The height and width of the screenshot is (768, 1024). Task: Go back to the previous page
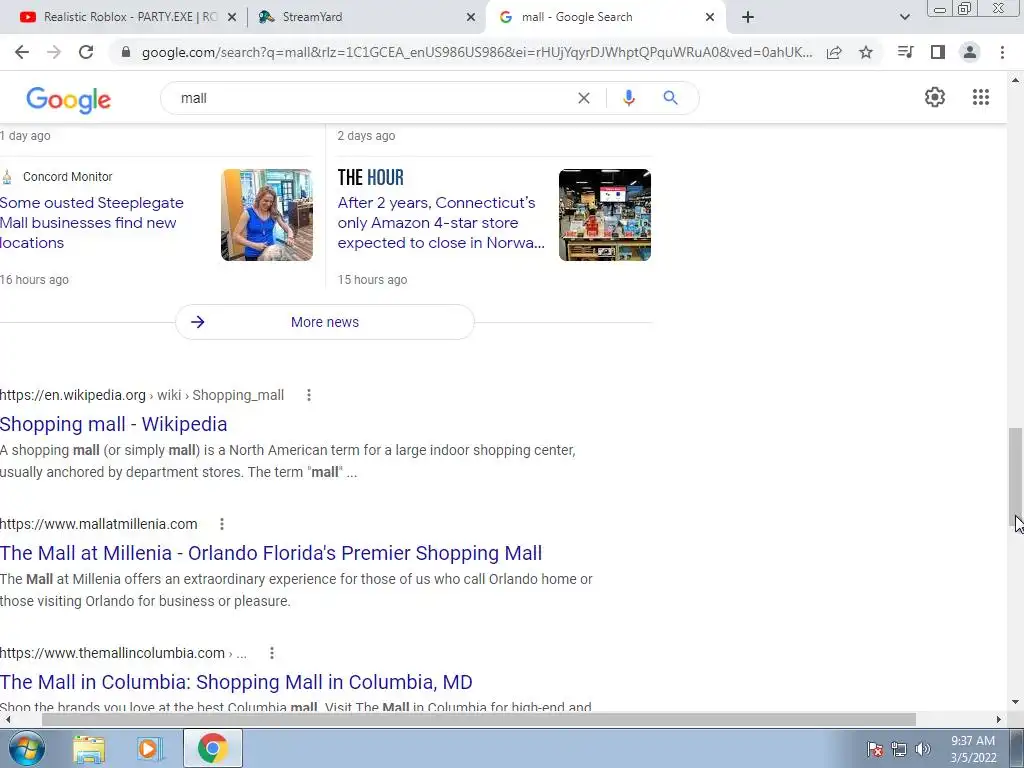tap(22, 52)
